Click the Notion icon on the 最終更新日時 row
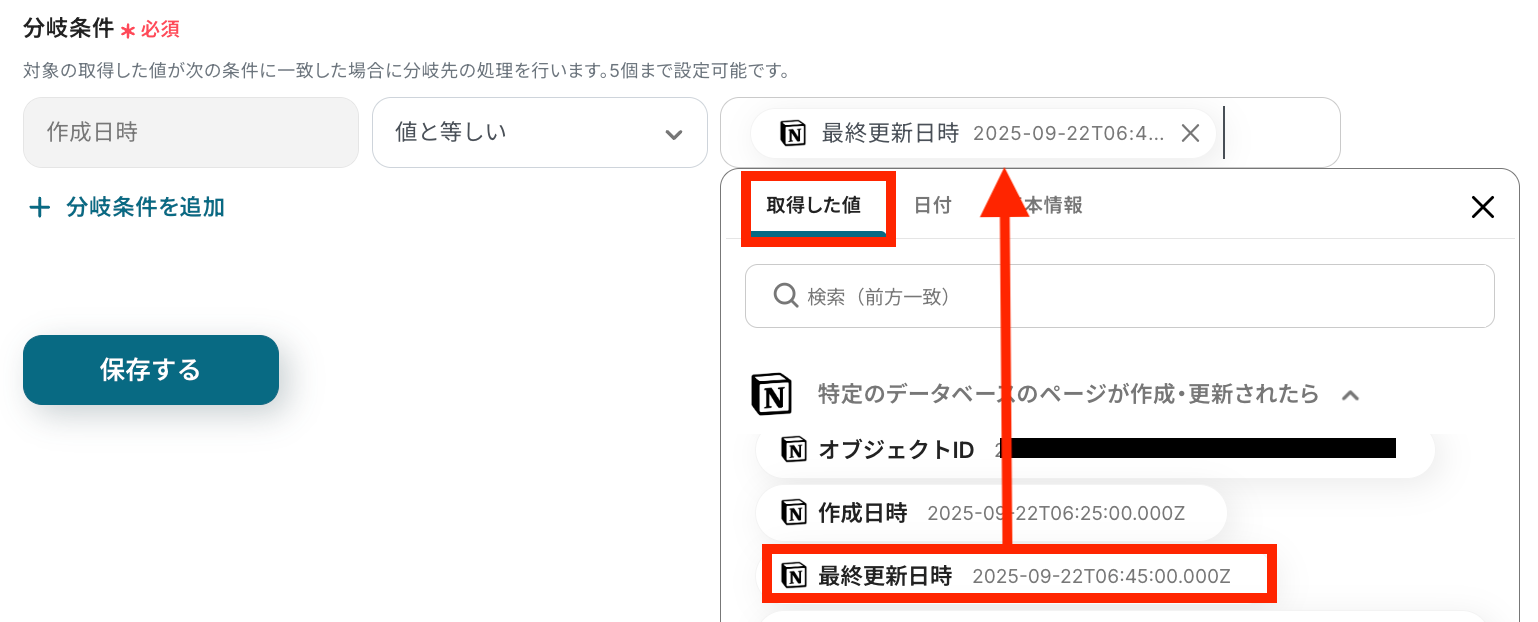This screenshot has height=622, width=1538. tap(794, 576)
